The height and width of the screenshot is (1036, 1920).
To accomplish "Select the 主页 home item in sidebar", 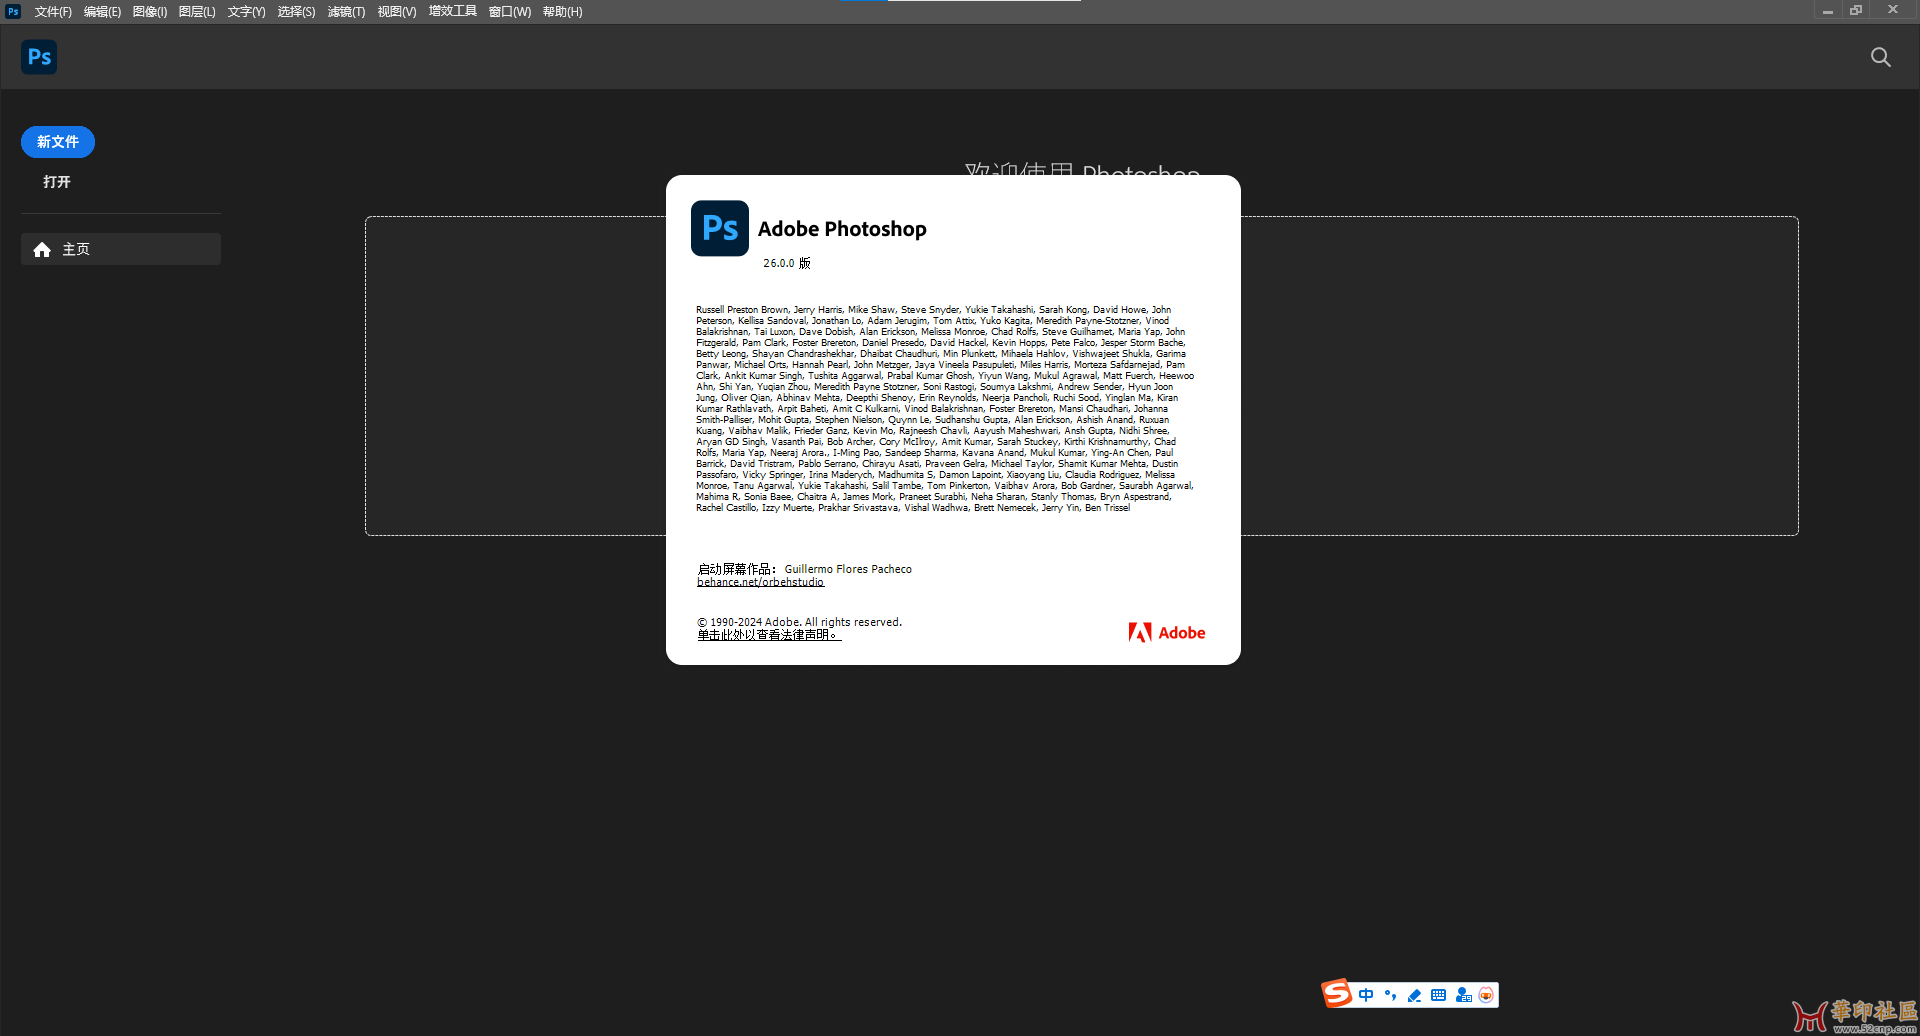I will coord(121,249).
